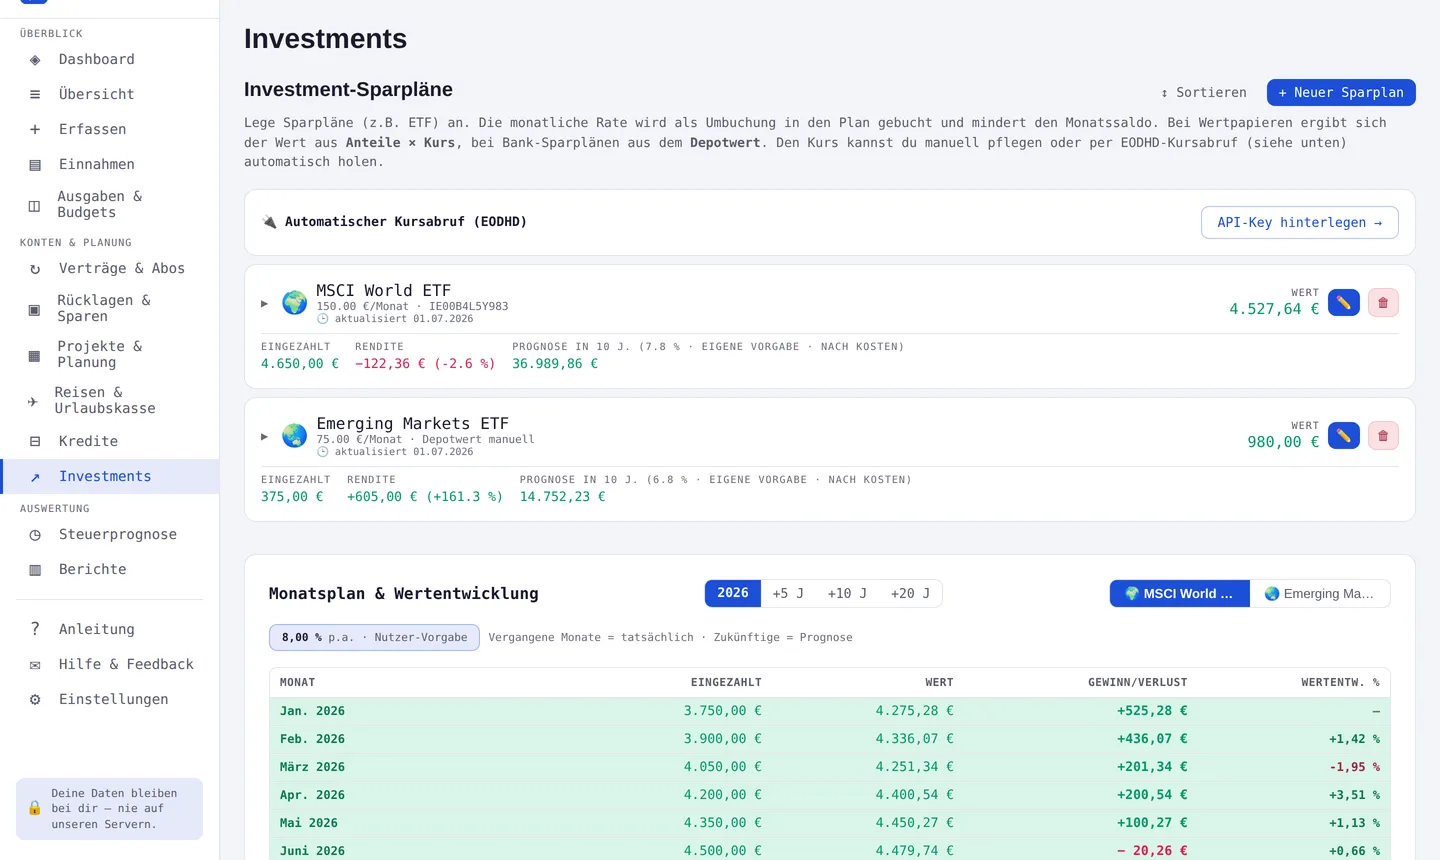Switch to the MSCI World plan tab
The width and height of the screenshot is (1440, 860).
point(1180,593)
